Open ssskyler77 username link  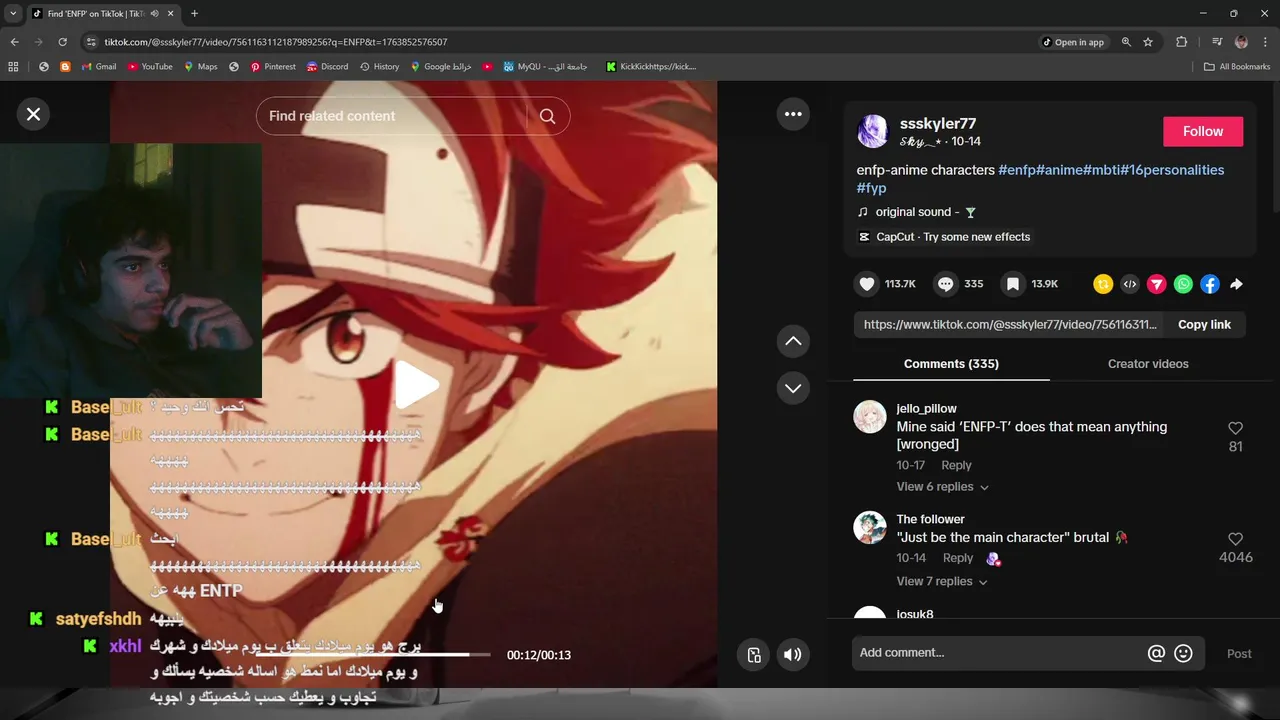pos(938,123)
